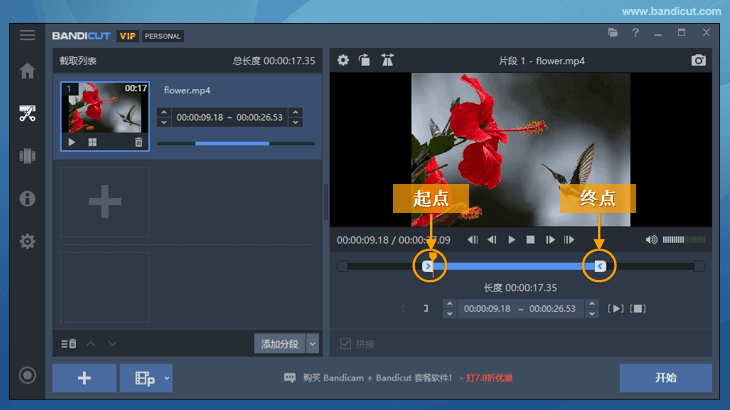Click the 添加分段 button
The height and width of the screenshot is (410, 730).
click(x=280, y=344)
